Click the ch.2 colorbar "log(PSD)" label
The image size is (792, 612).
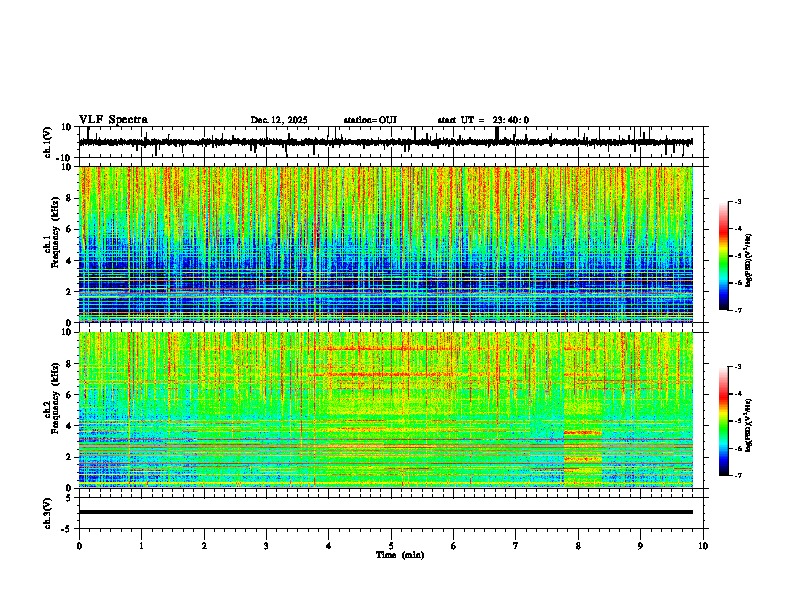point(749,425)
